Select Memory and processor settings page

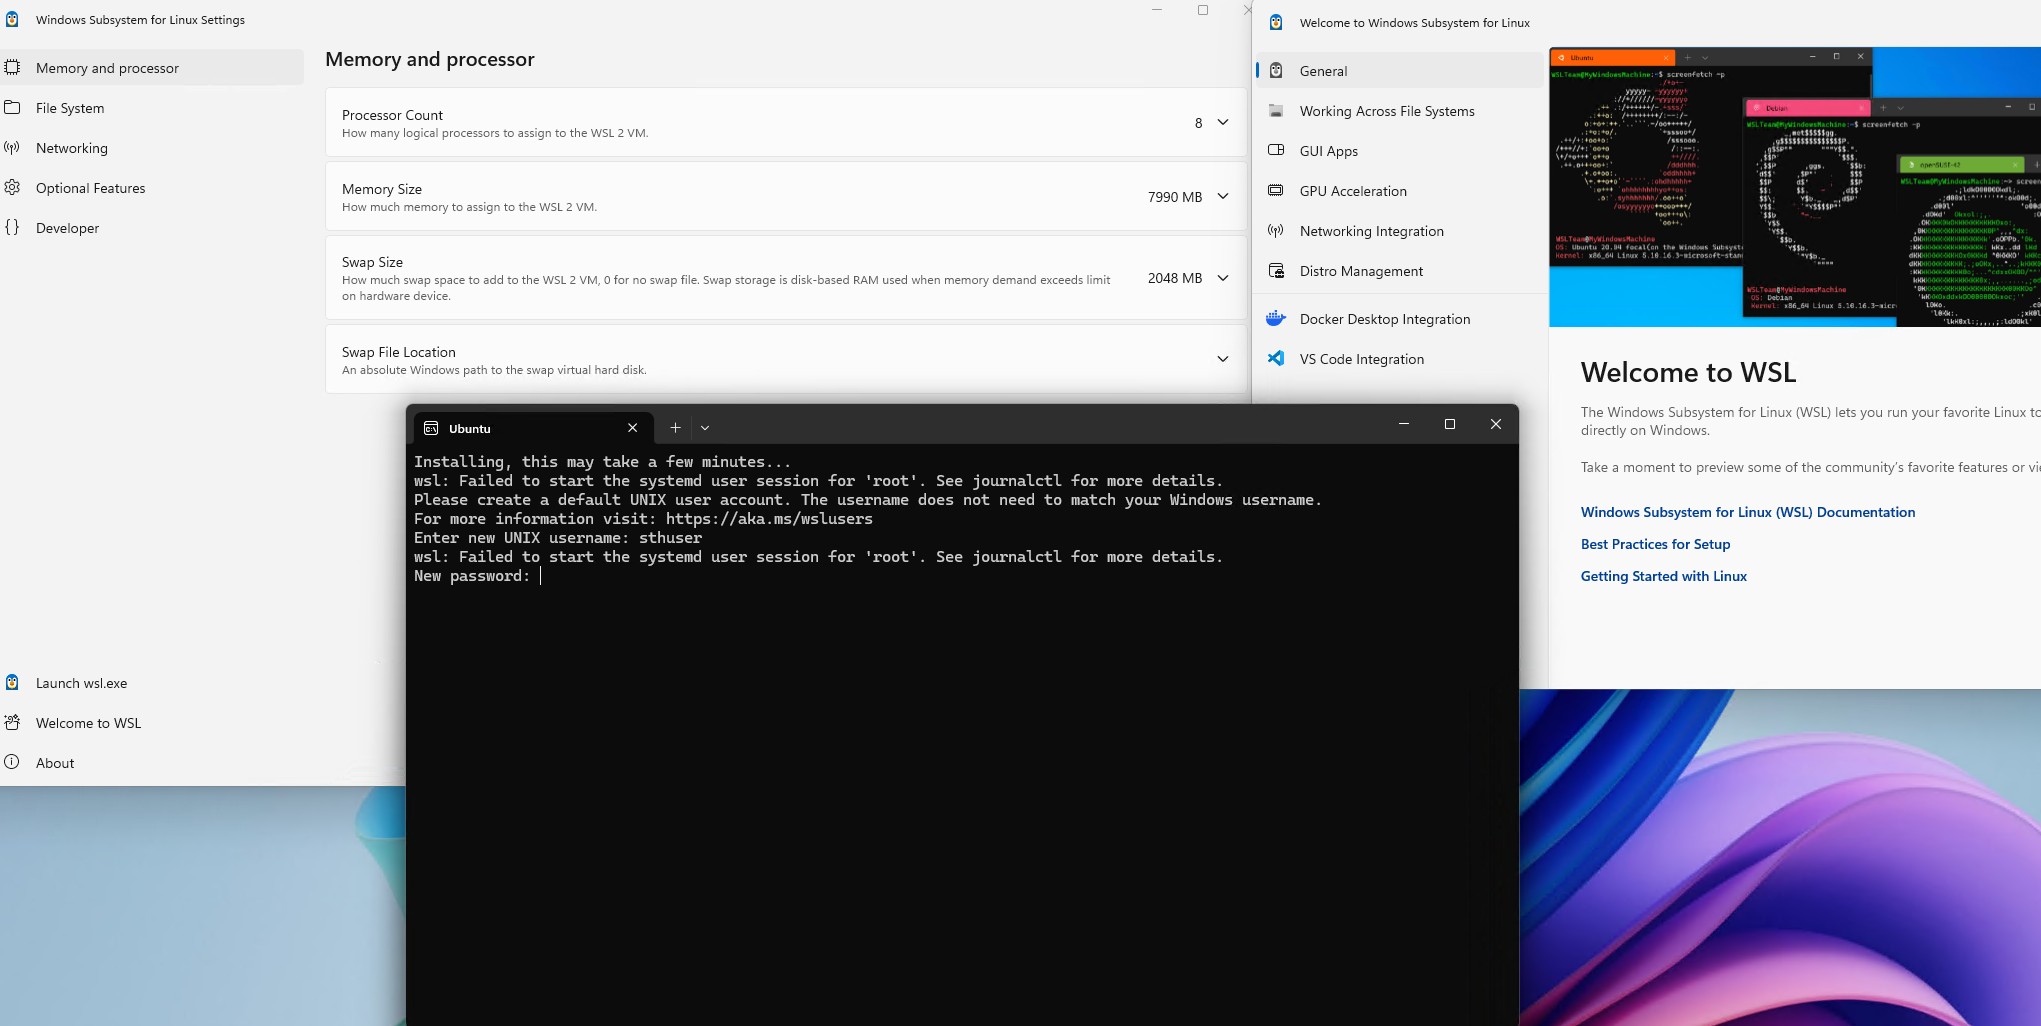(152, 68)
